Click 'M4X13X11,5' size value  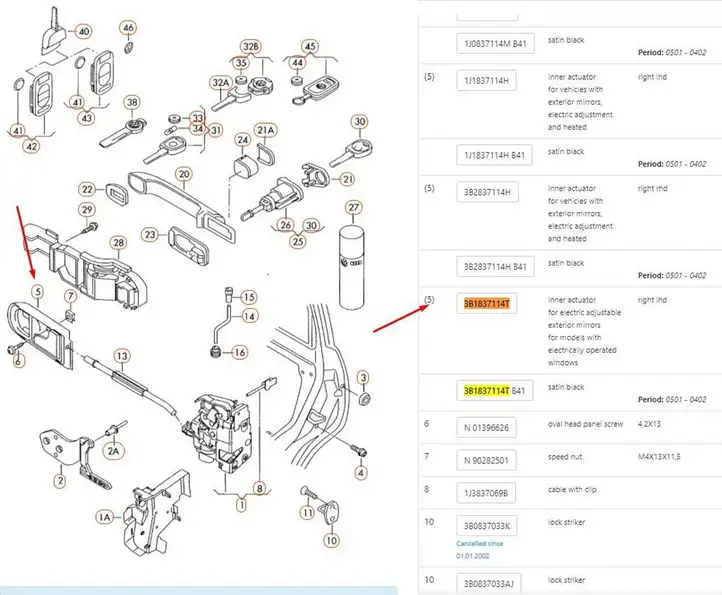pos(659,457)
